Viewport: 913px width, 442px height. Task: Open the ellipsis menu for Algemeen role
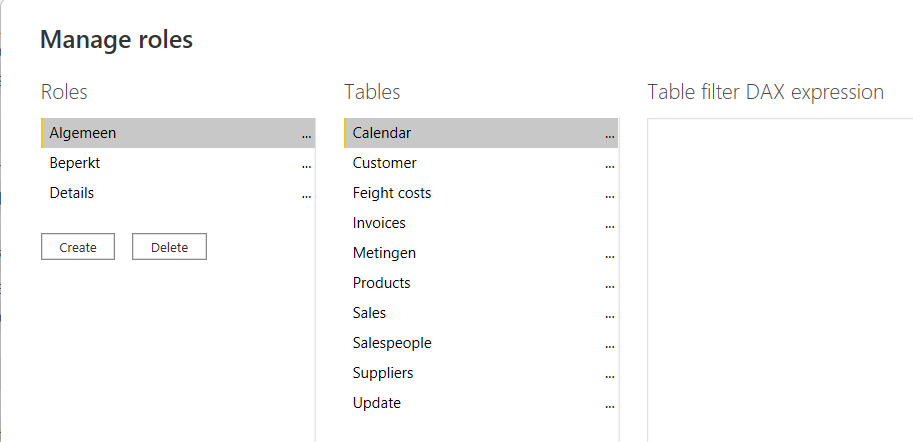tap(306, 135)
